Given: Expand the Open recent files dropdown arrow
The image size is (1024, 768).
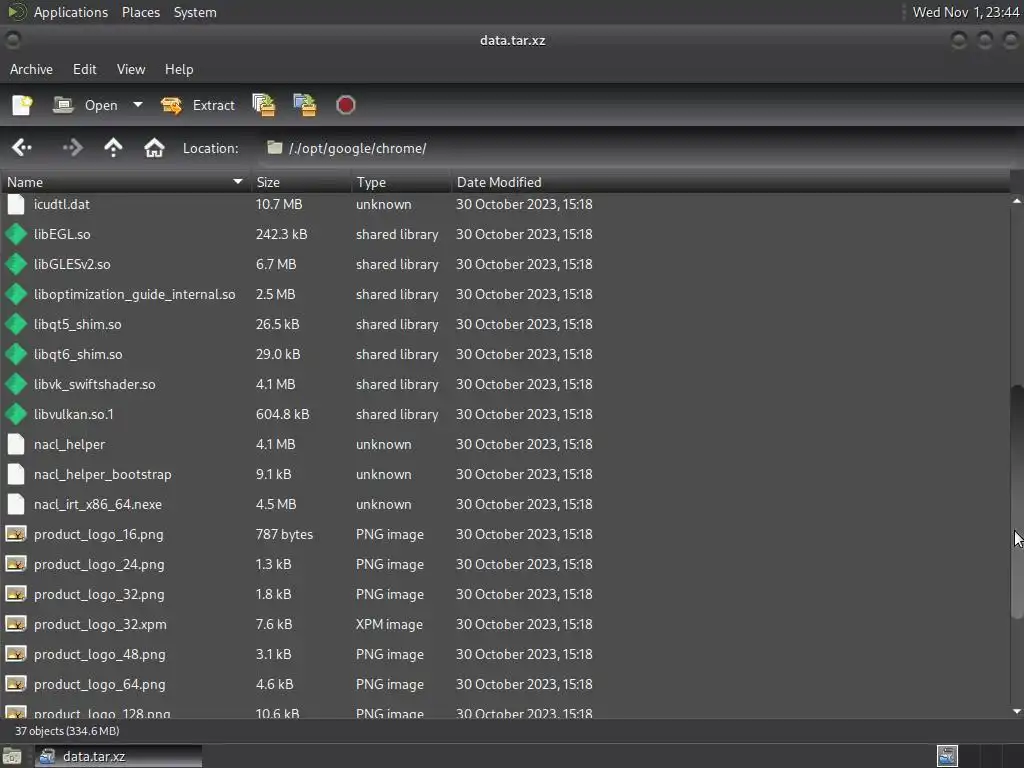Looking at the screenshot, I should point(138,104).
